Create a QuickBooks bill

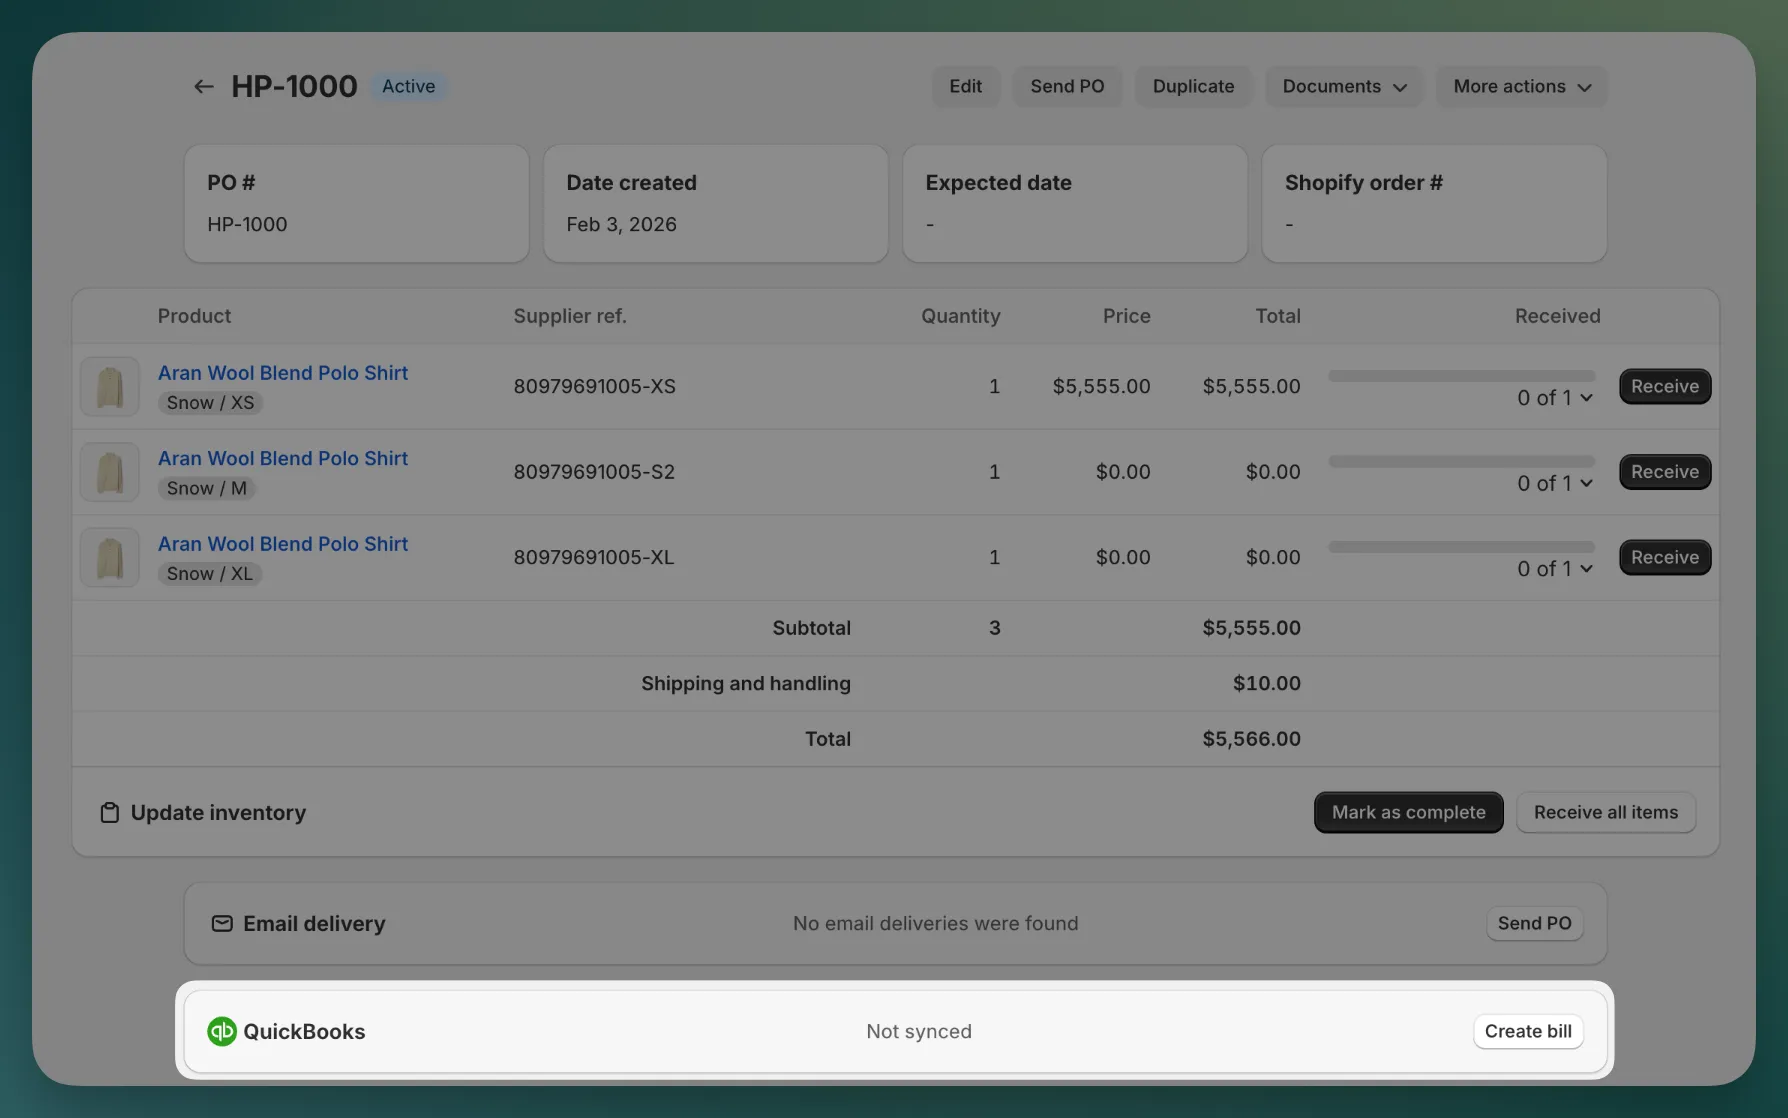coord(1527,1031)
